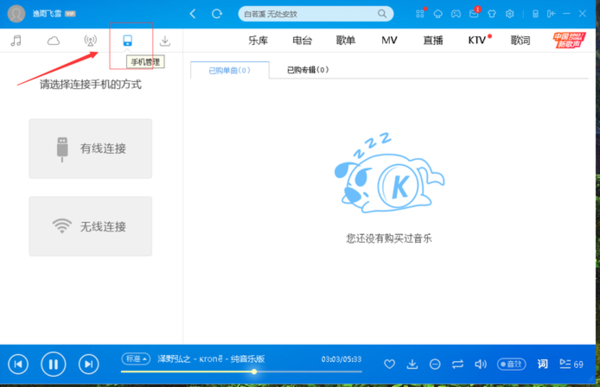This screenshot has width=600, height=387.
Task: Click the playback progress slider handle
Action: click(254, 372)
